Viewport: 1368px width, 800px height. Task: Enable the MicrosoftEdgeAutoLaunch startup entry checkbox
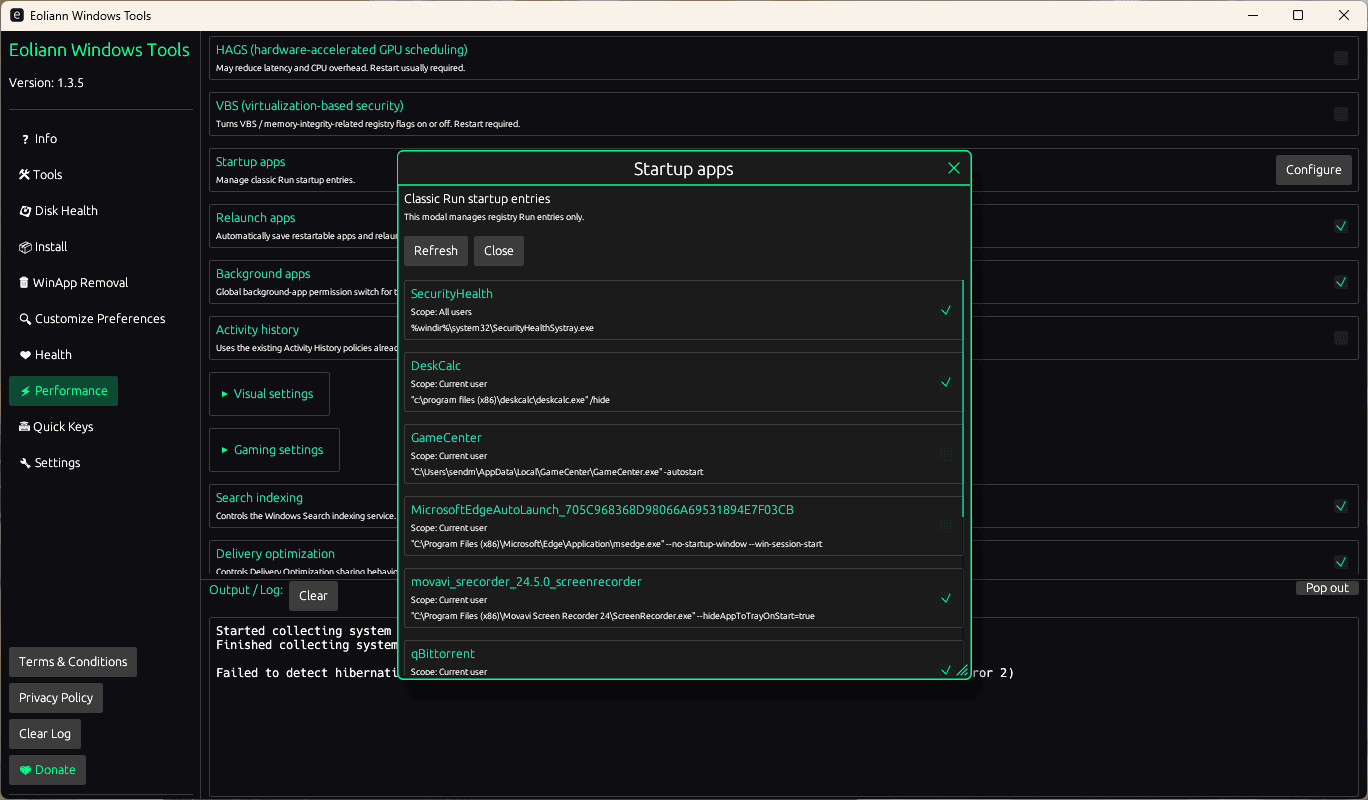pos(946,526)
